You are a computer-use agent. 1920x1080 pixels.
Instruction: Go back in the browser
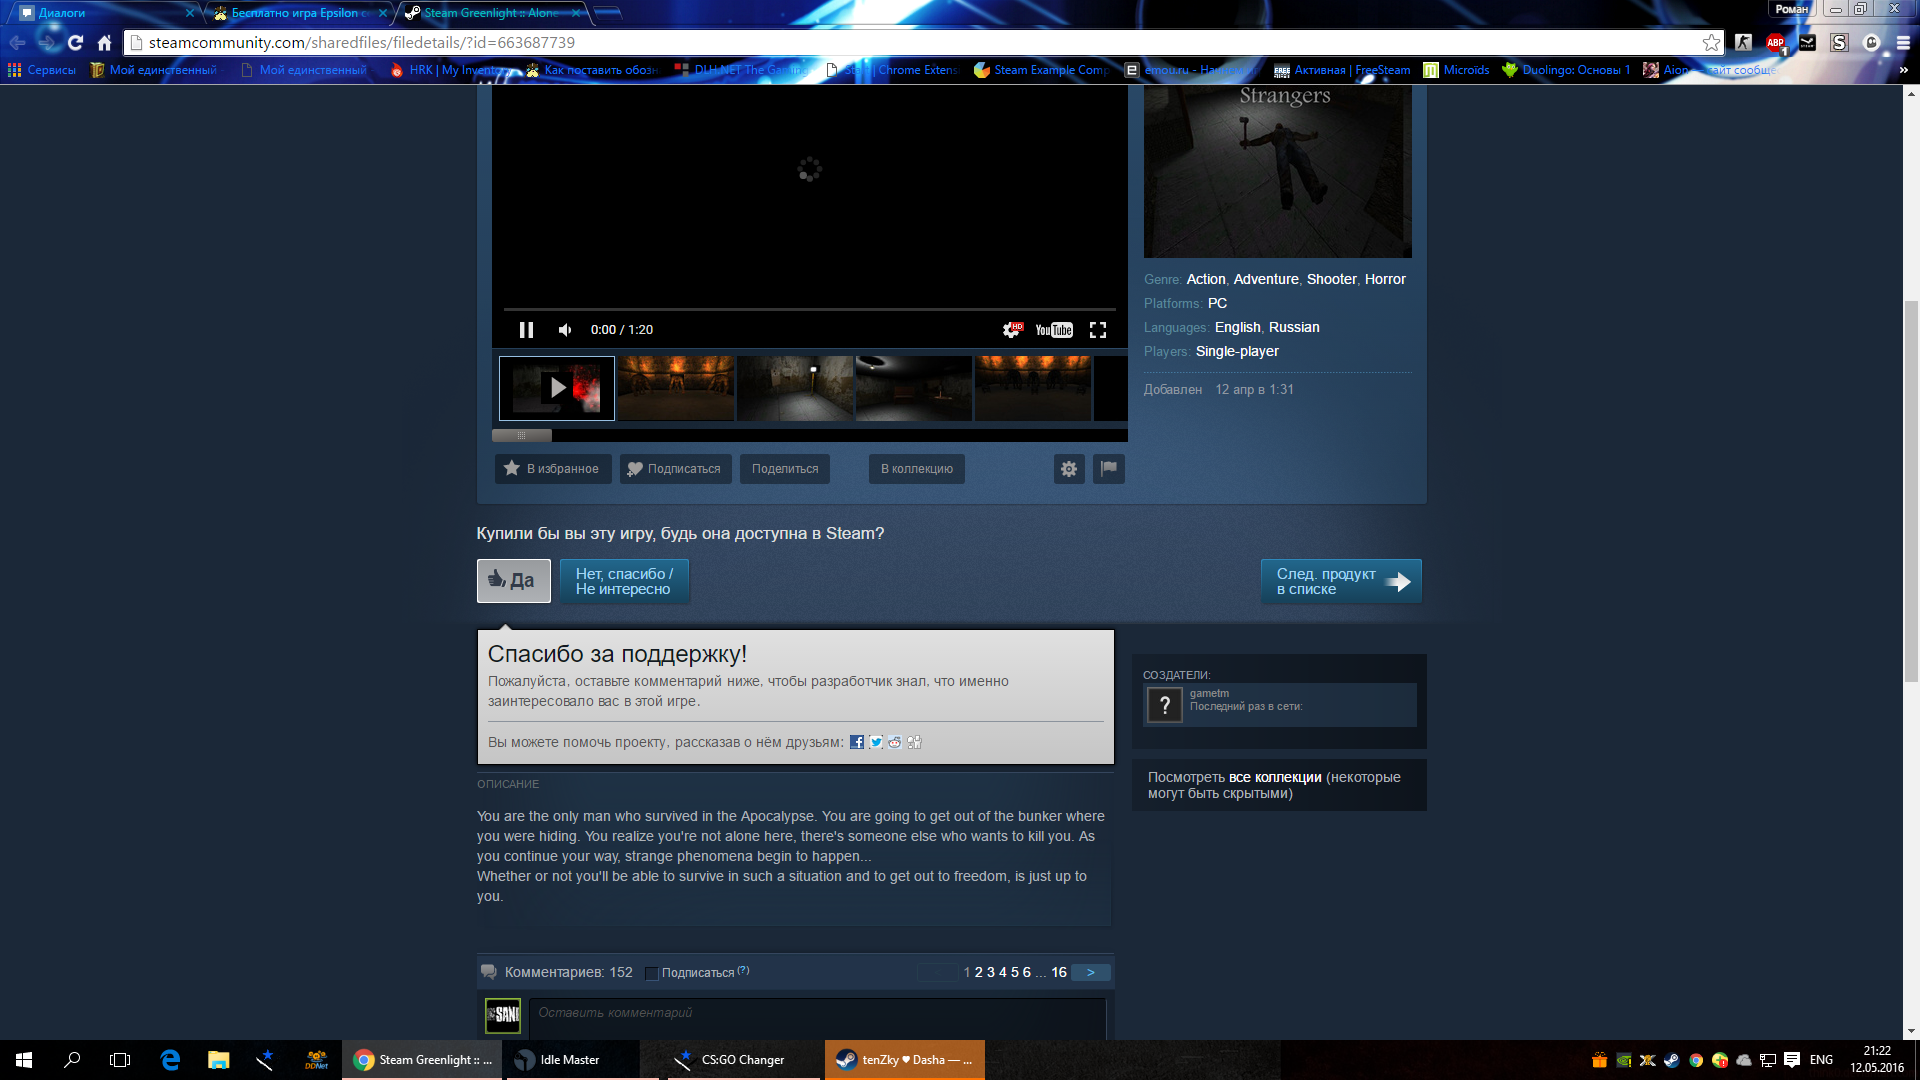(x=17, y=43)
